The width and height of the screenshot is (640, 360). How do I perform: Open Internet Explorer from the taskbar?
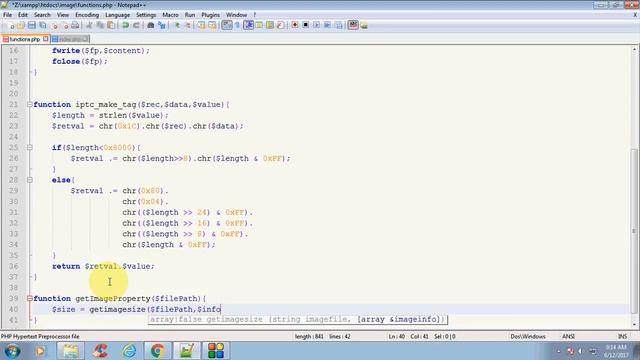(x=129, y=351)
